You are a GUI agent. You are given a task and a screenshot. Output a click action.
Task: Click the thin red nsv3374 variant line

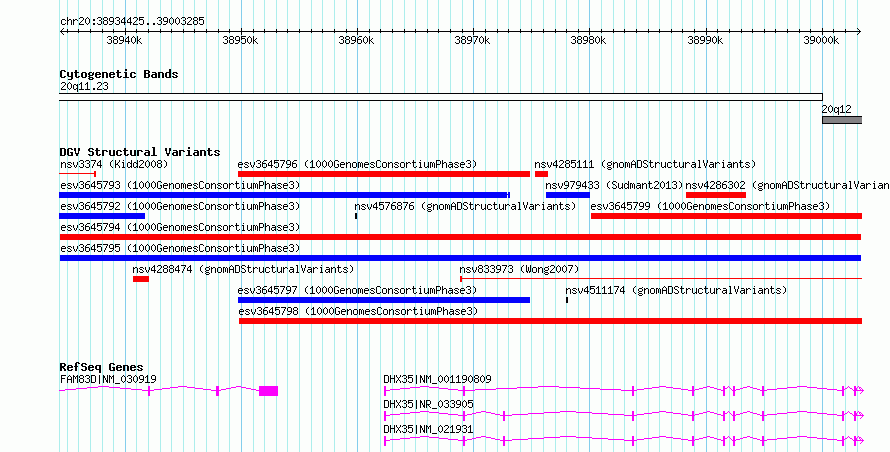coord(78,174)
